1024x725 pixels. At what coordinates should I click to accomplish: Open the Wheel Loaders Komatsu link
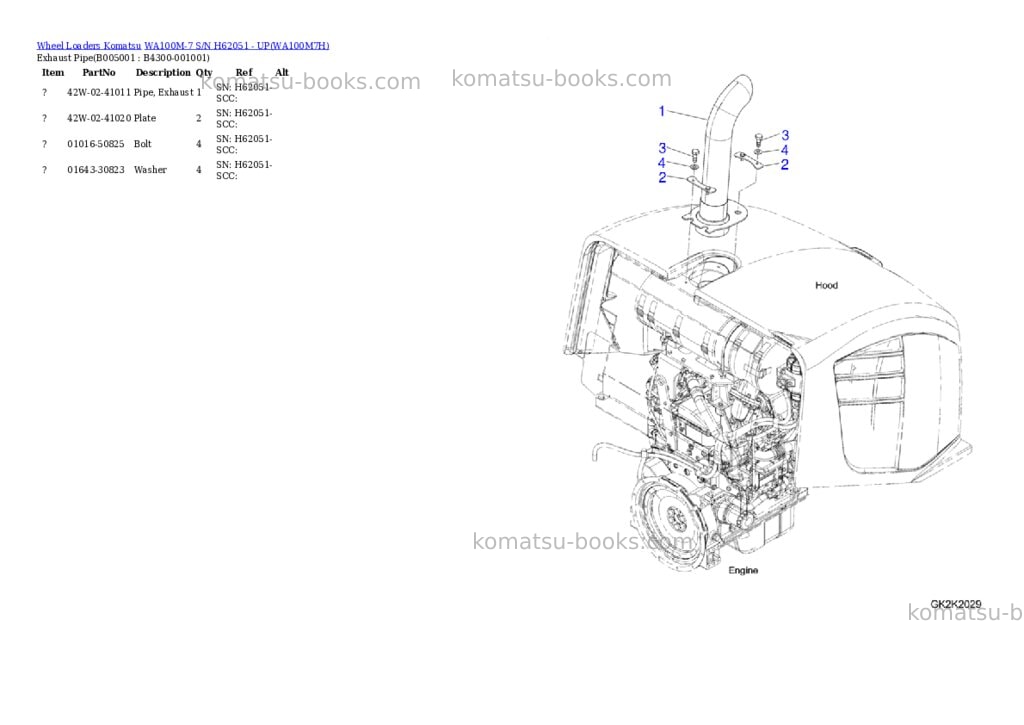88,46
